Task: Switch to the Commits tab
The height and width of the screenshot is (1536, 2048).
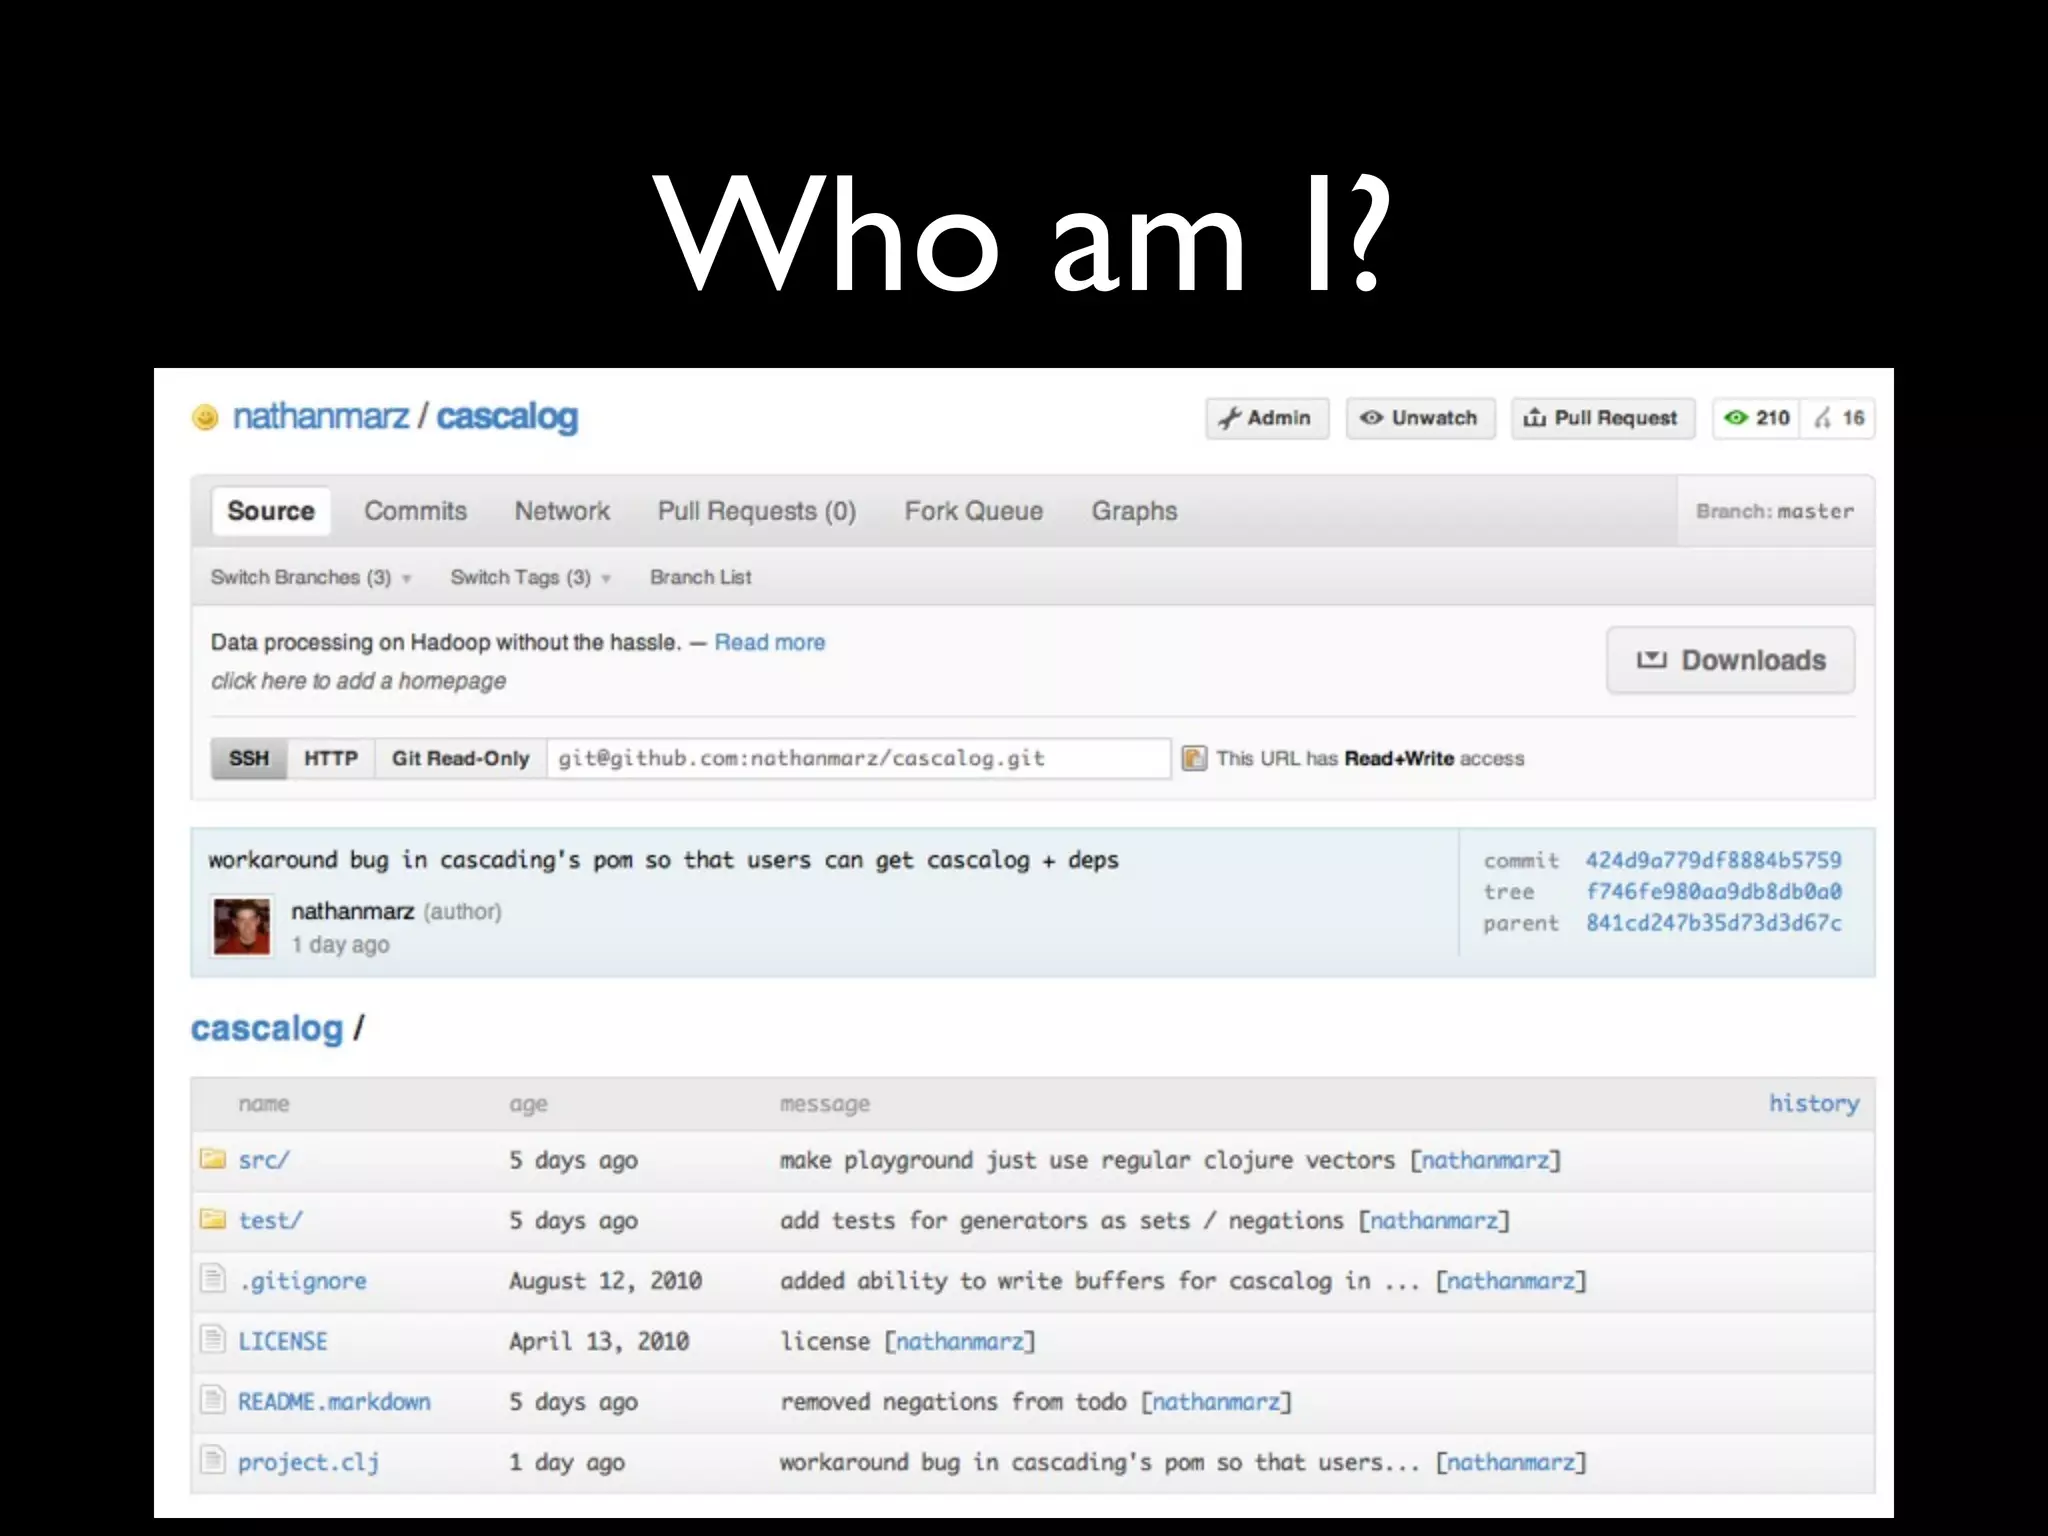Action: click(415, 511)
